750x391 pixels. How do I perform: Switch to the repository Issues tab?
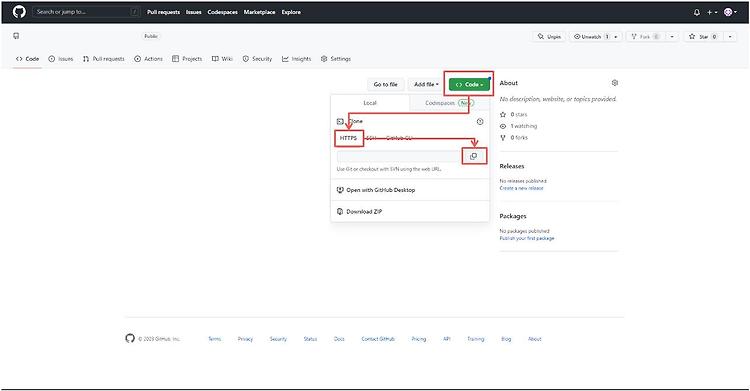(x=61, y=59)
